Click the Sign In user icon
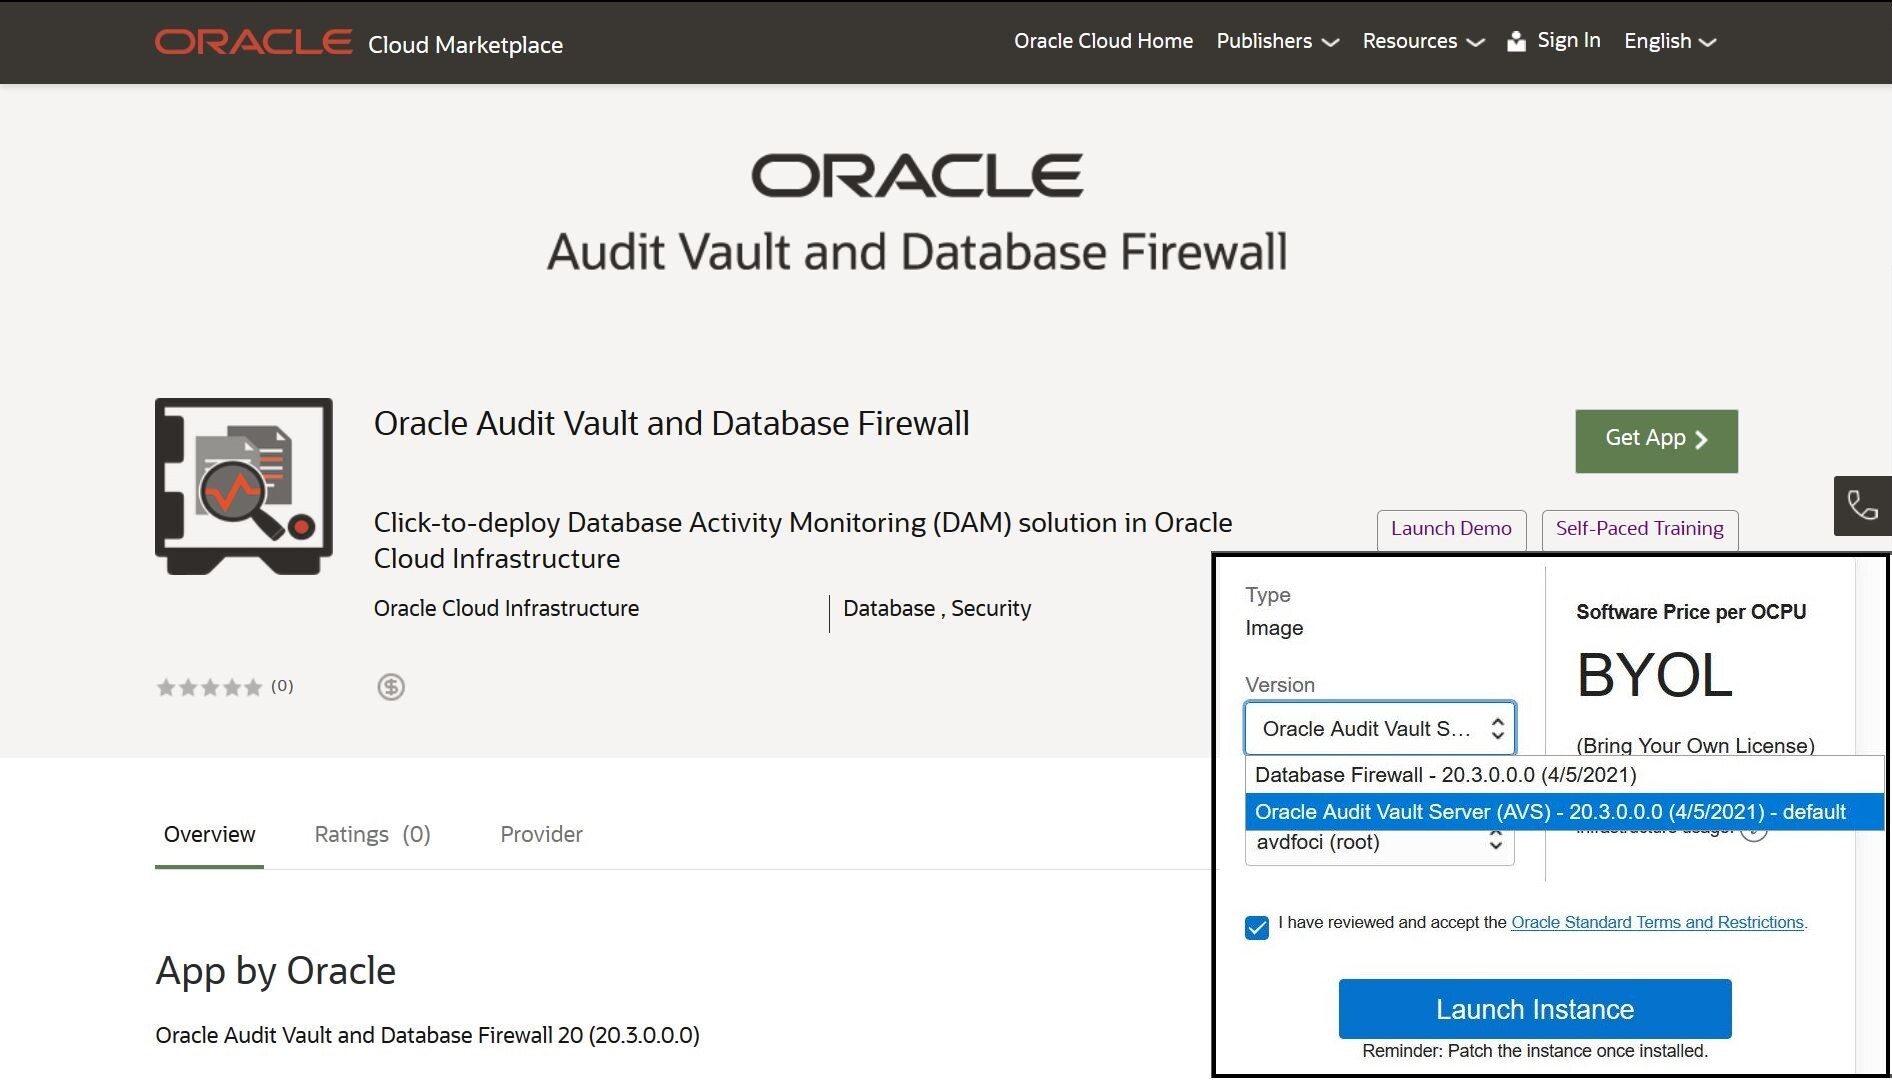This screenshot has width=1892, height=1080. pos(1516,41)
